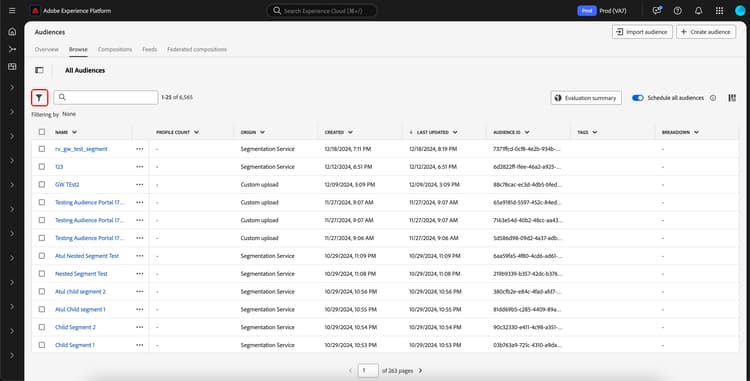Open more actions for audience 123
Screen dimensions: 750x381
pos(140,166)
